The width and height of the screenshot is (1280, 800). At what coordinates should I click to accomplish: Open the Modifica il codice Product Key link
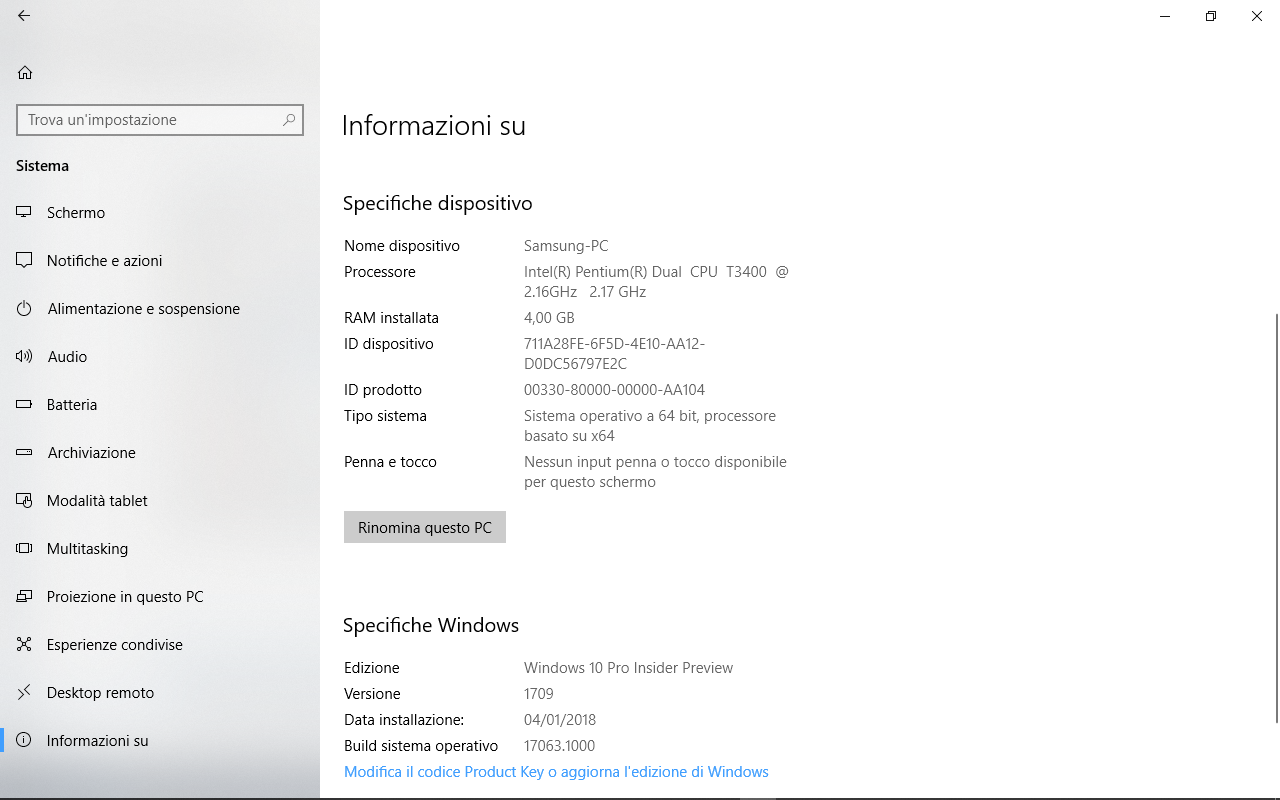[x=556, y=772]
